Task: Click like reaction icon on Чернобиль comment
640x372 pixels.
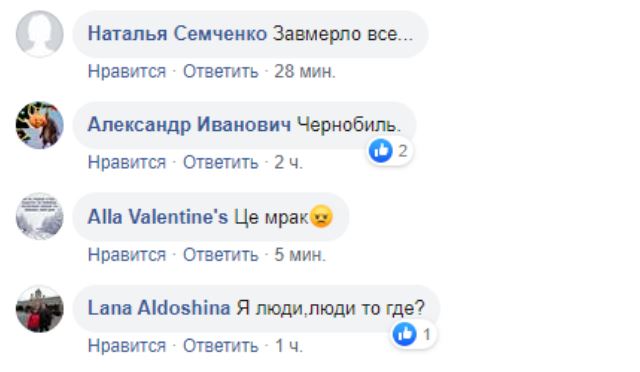Action: click(380, 151)
